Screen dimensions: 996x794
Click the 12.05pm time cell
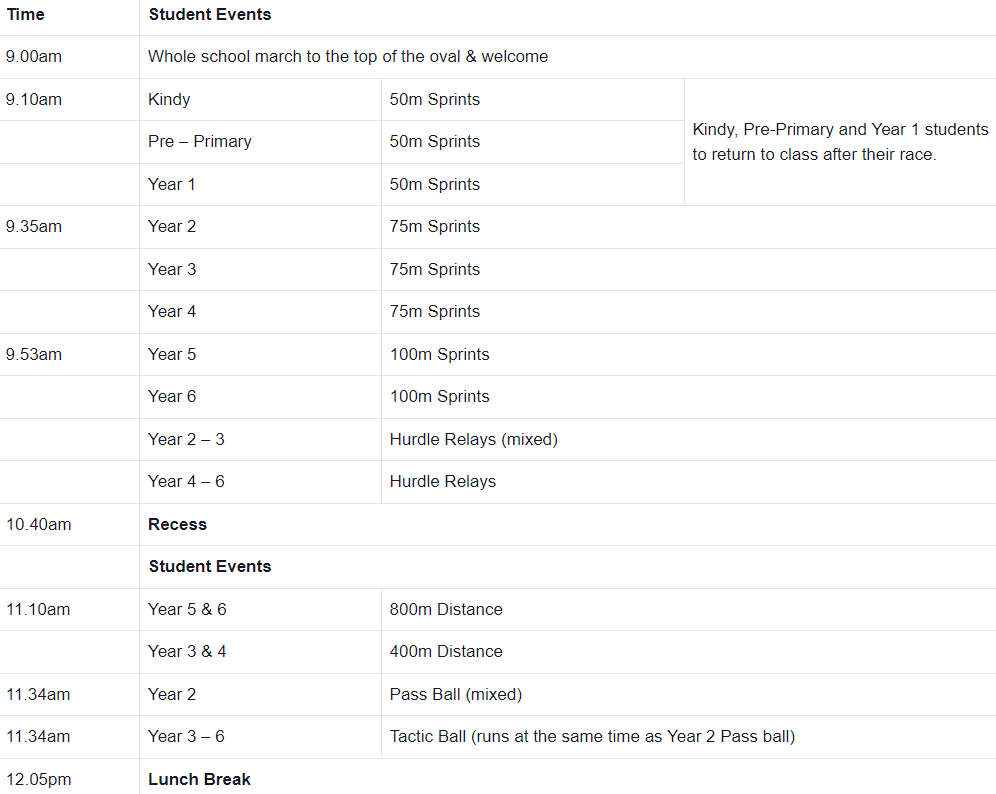click(38, 779)
